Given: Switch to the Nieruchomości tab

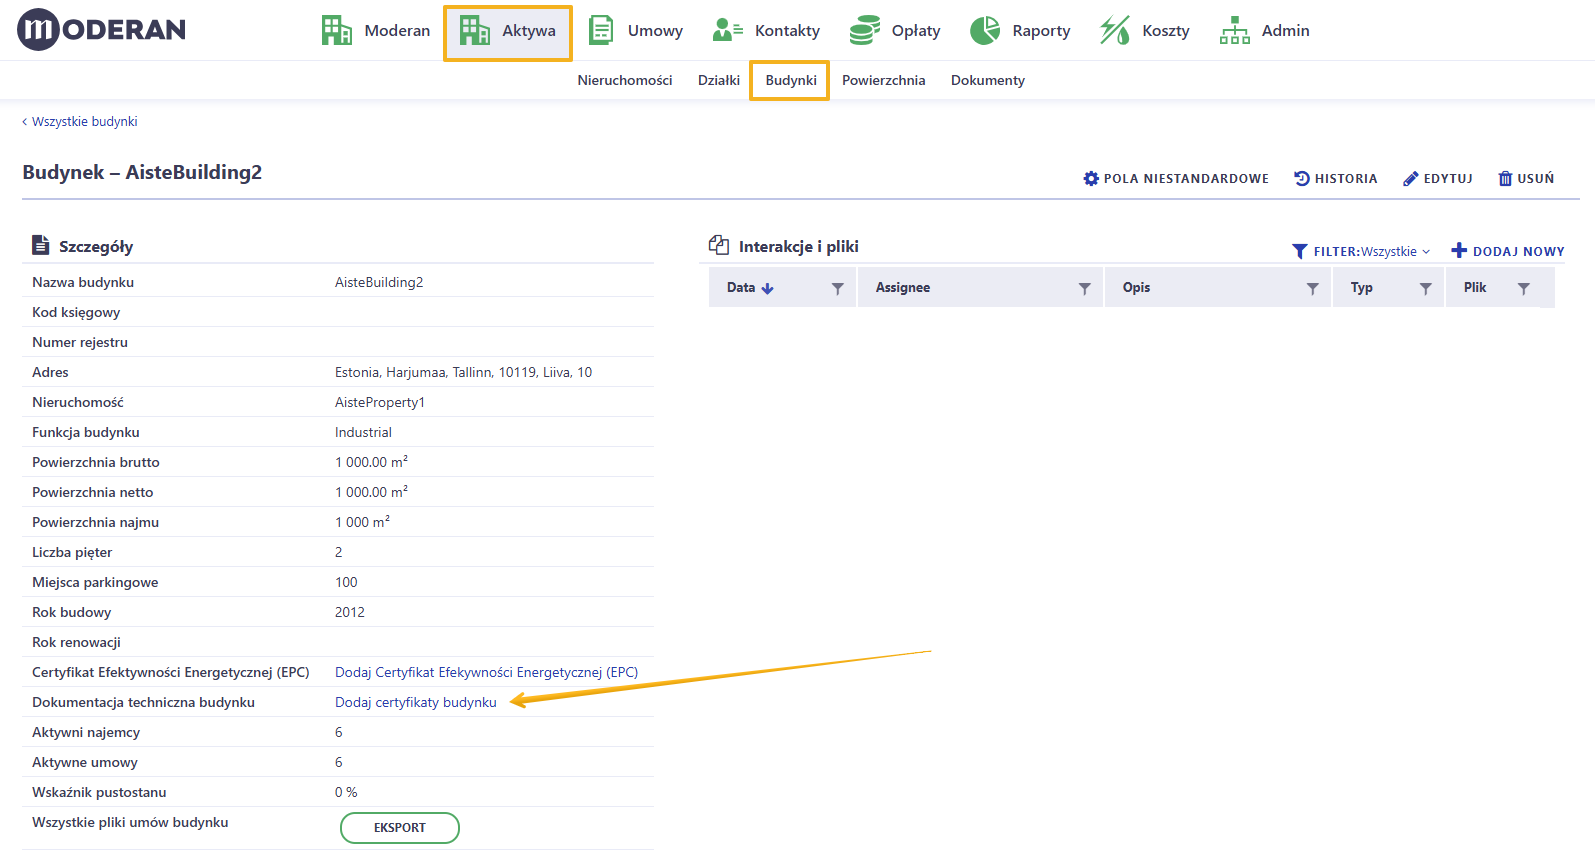Looking at the screenshot, I should (x=625, y=80).
